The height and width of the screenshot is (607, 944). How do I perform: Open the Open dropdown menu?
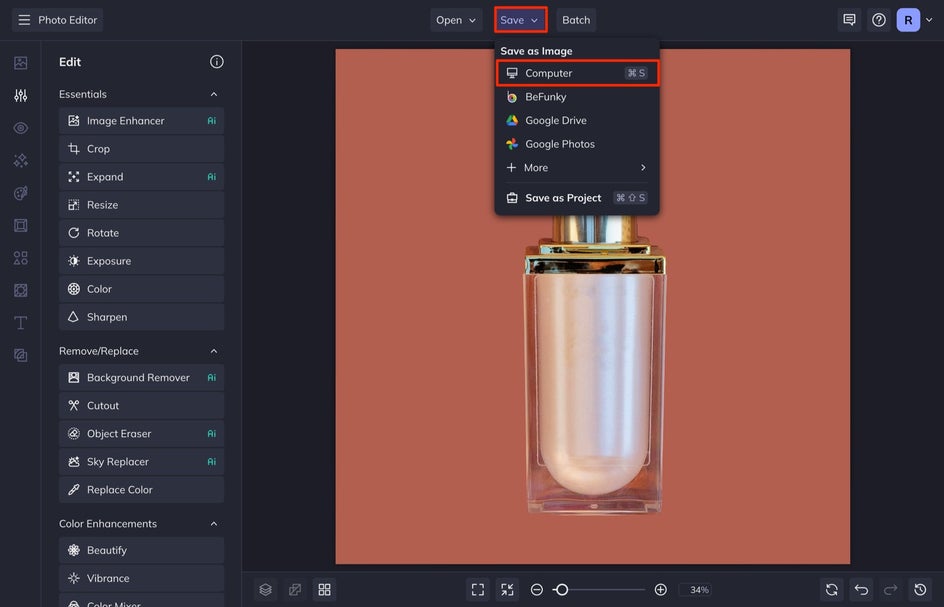coord(456,20)
